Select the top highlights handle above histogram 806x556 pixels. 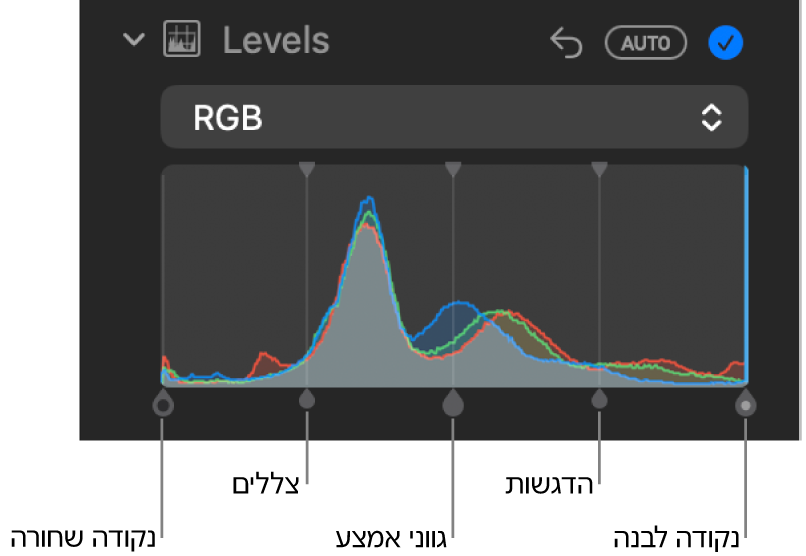599,169
